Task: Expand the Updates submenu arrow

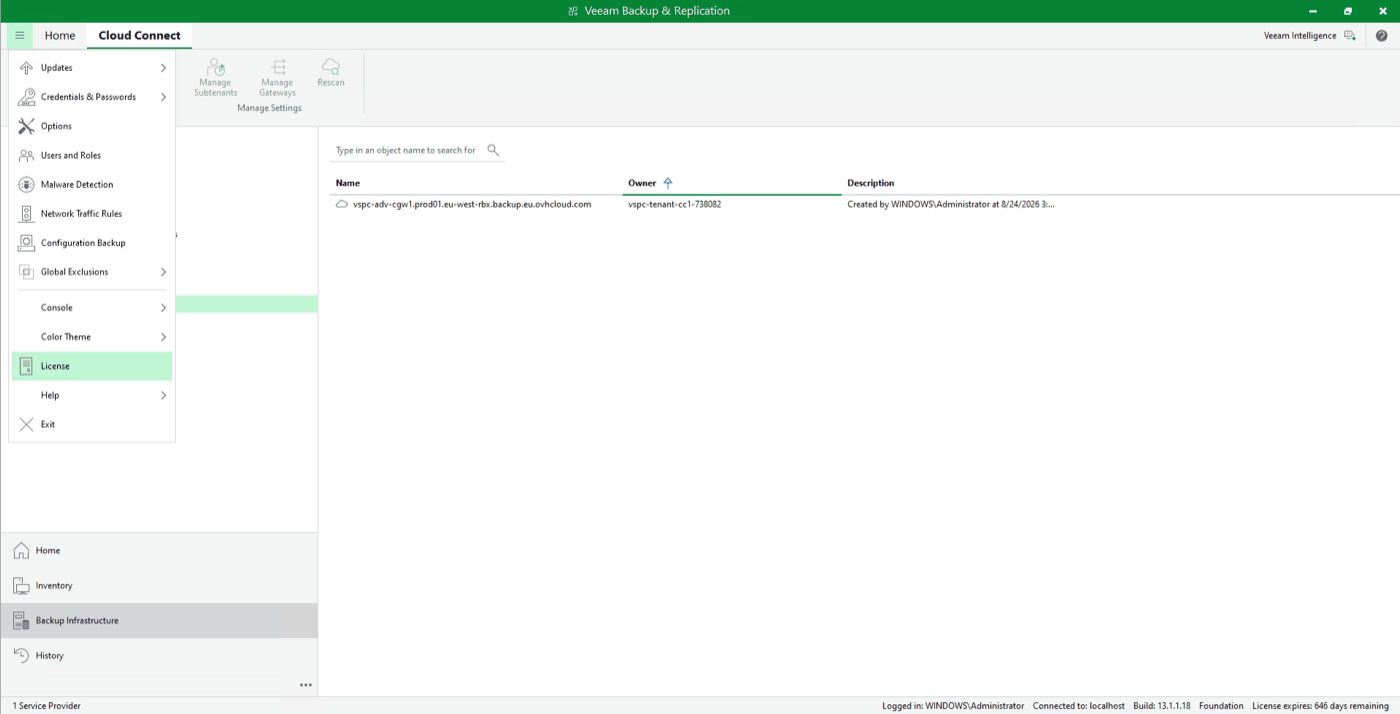Action: [163, 68]
